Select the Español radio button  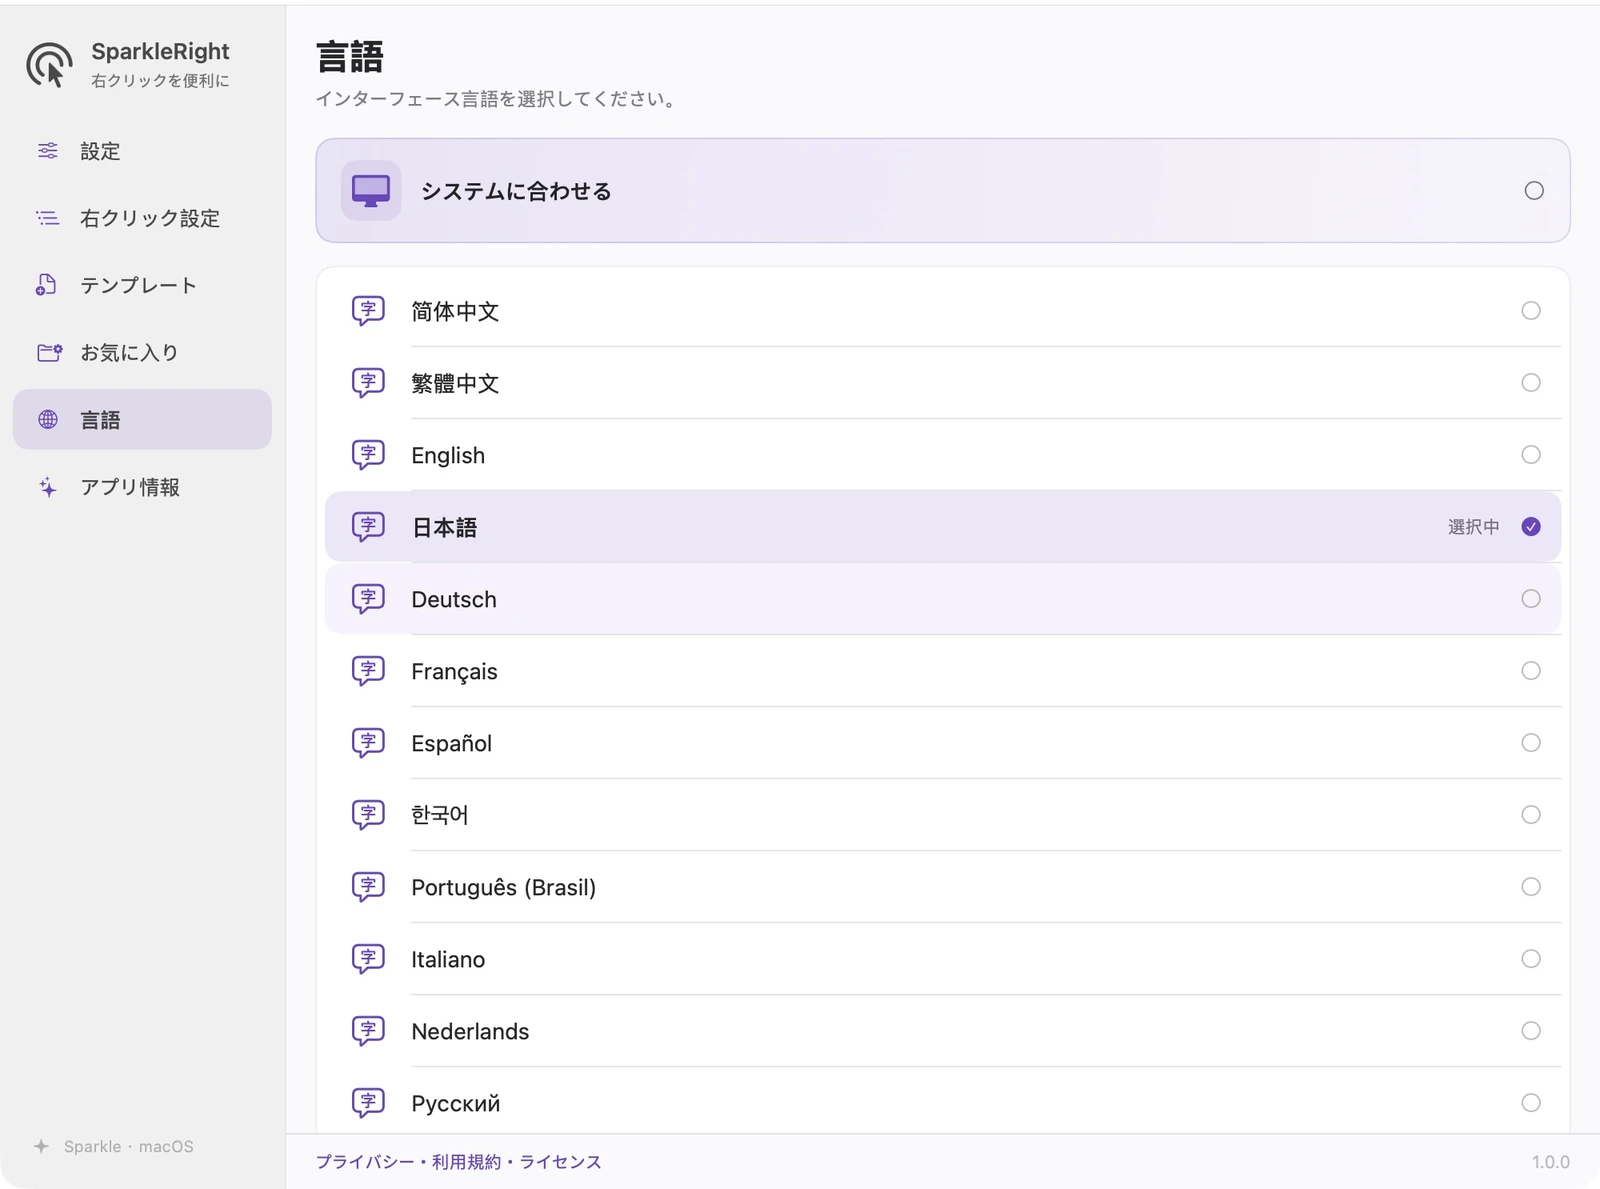[1531, 743]
